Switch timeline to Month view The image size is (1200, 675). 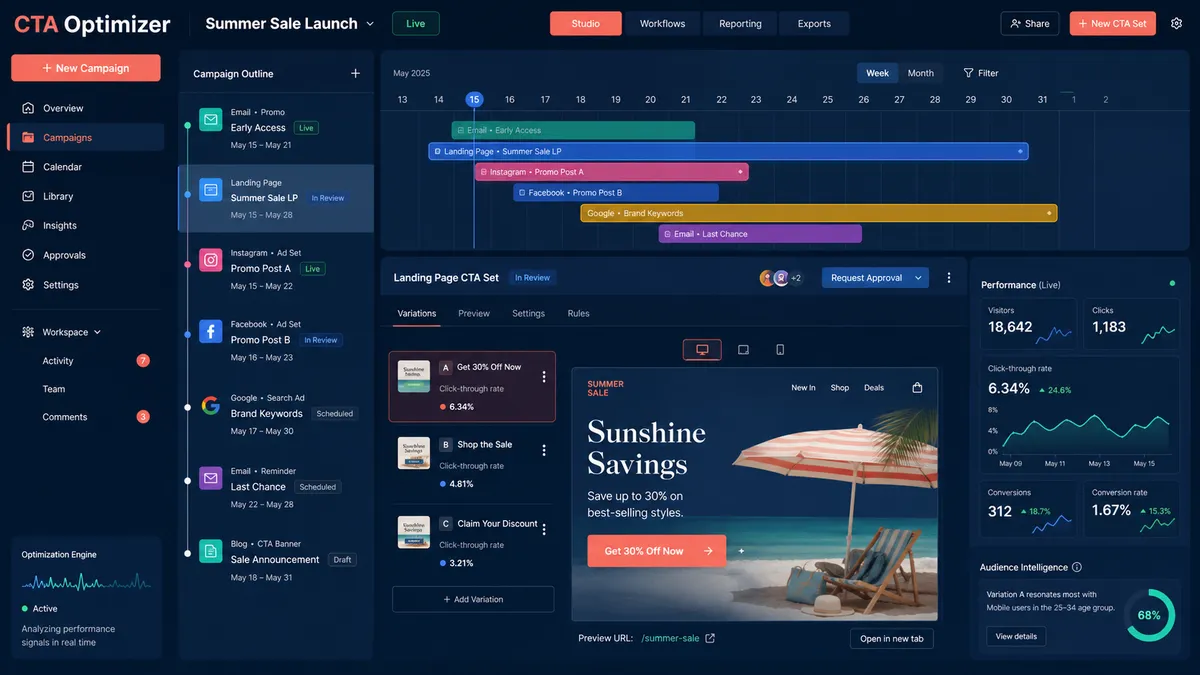[x=921, y=73]
